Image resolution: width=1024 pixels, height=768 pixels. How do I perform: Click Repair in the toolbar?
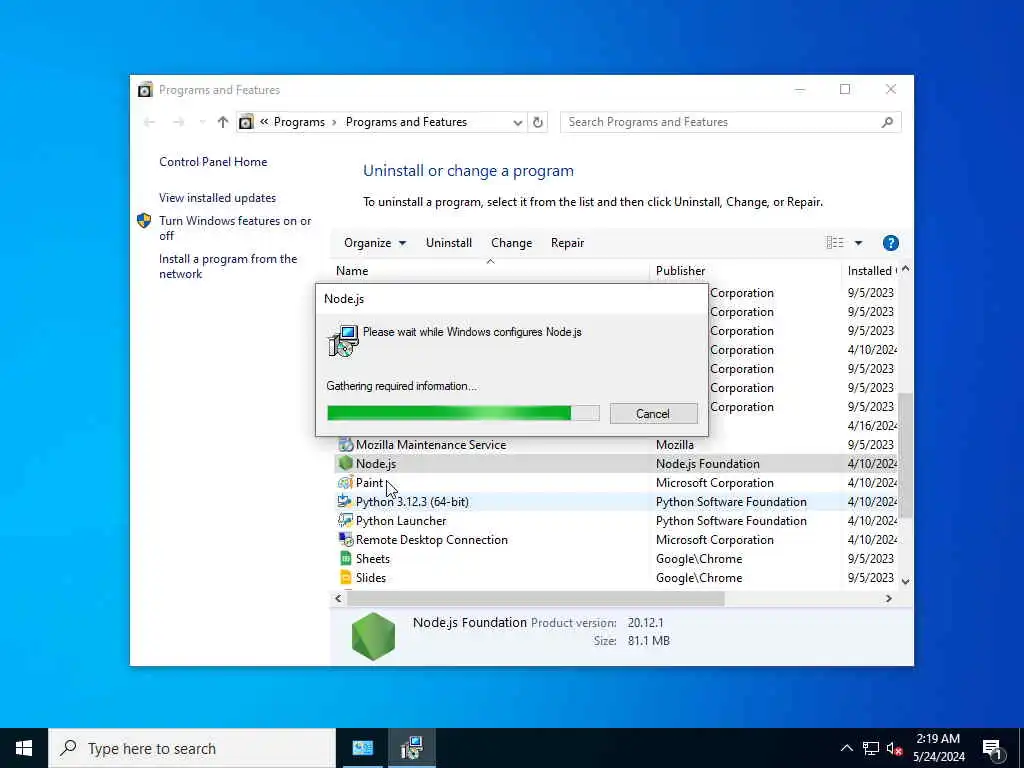tap(568, 243)
